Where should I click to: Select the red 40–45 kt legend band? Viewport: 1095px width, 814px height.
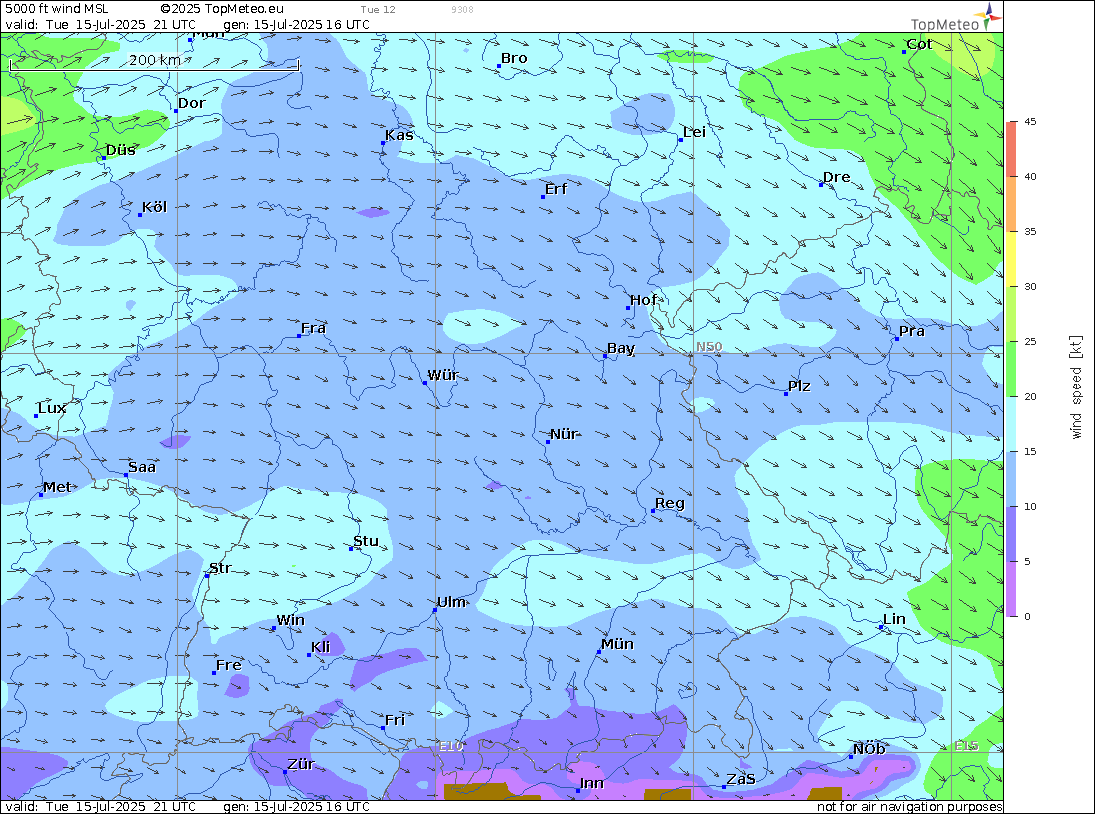tap(1011, 149)
